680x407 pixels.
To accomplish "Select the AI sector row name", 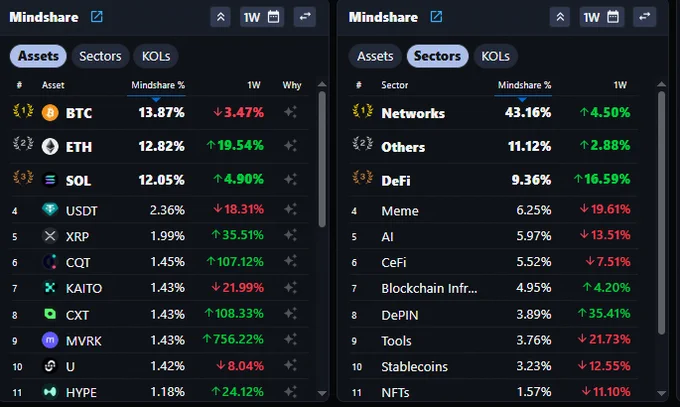I will (387, 236).
